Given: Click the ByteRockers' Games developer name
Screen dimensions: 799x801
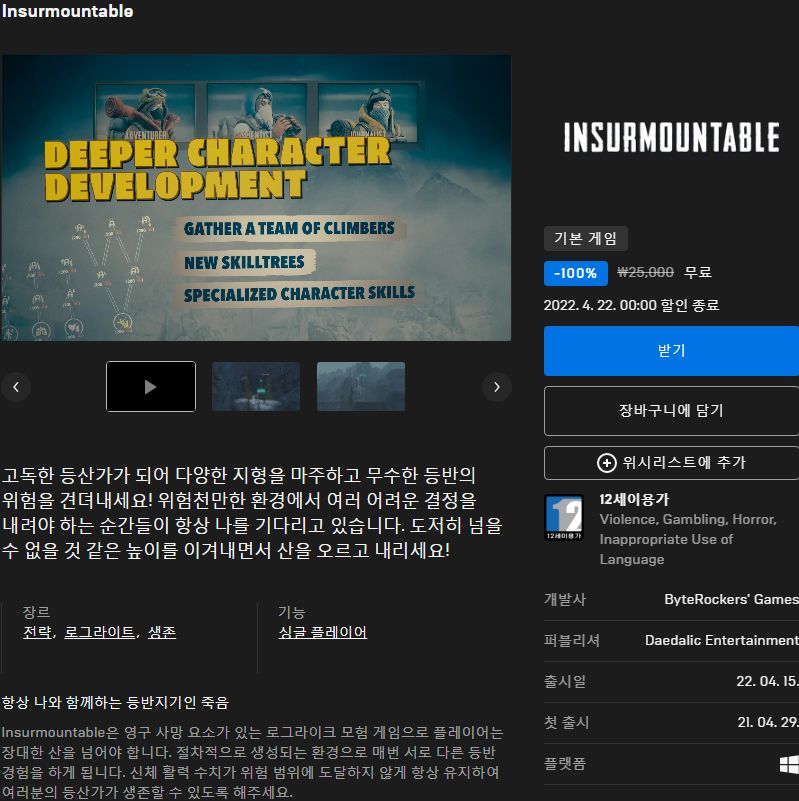Looking at the screenshot, I should point(731,599).
